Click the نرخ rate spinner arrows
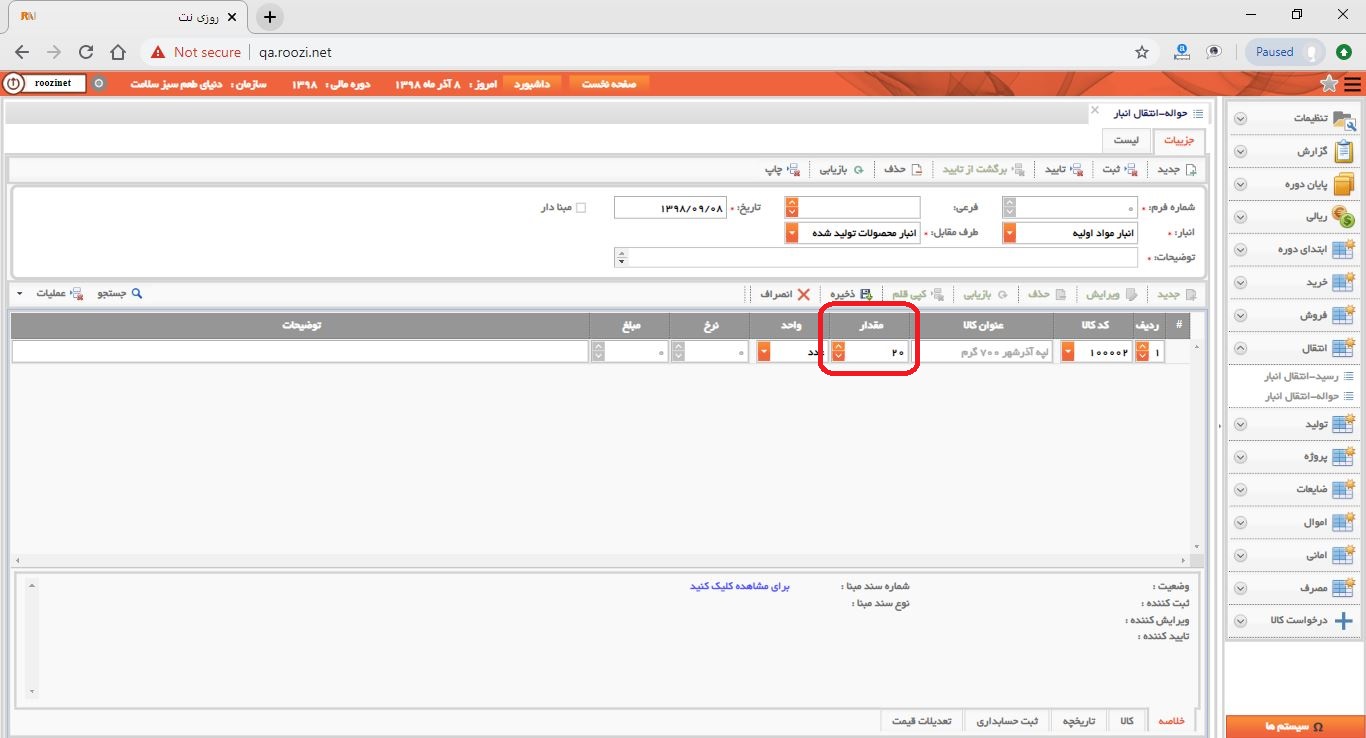Viewport: 1366px width, 738px height. [678, 352]
